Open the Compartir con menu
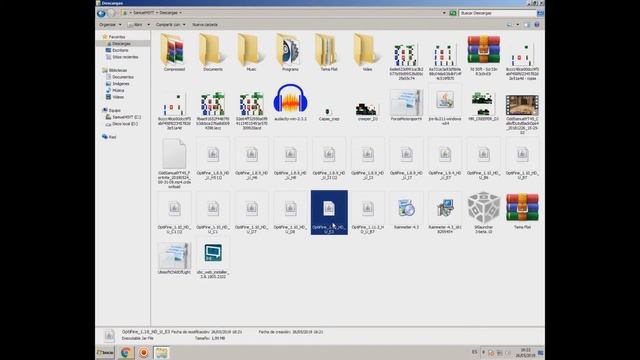The width and height of the screenshot is (640, 360). point(170,24)
